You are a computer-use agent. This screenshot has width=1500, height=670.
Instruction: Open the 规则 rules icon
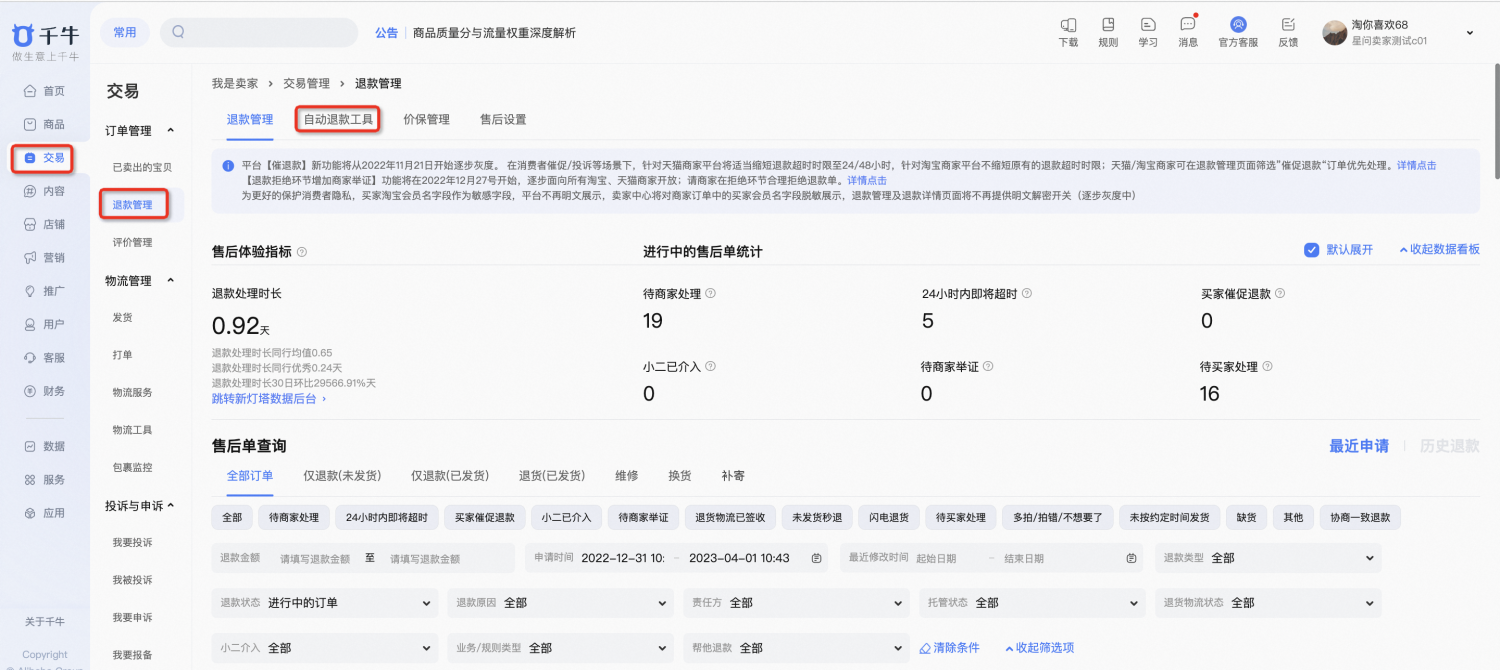click(1108, 25)
